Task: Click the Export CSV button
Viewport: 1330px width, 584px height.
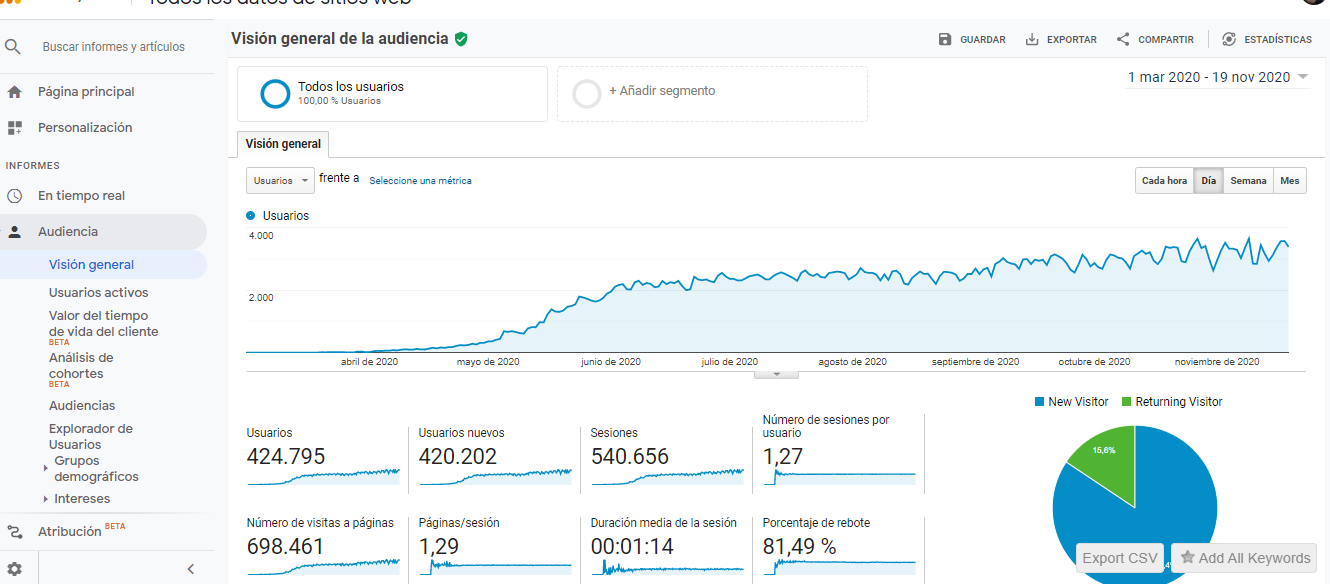Action: click(1120, 558)
